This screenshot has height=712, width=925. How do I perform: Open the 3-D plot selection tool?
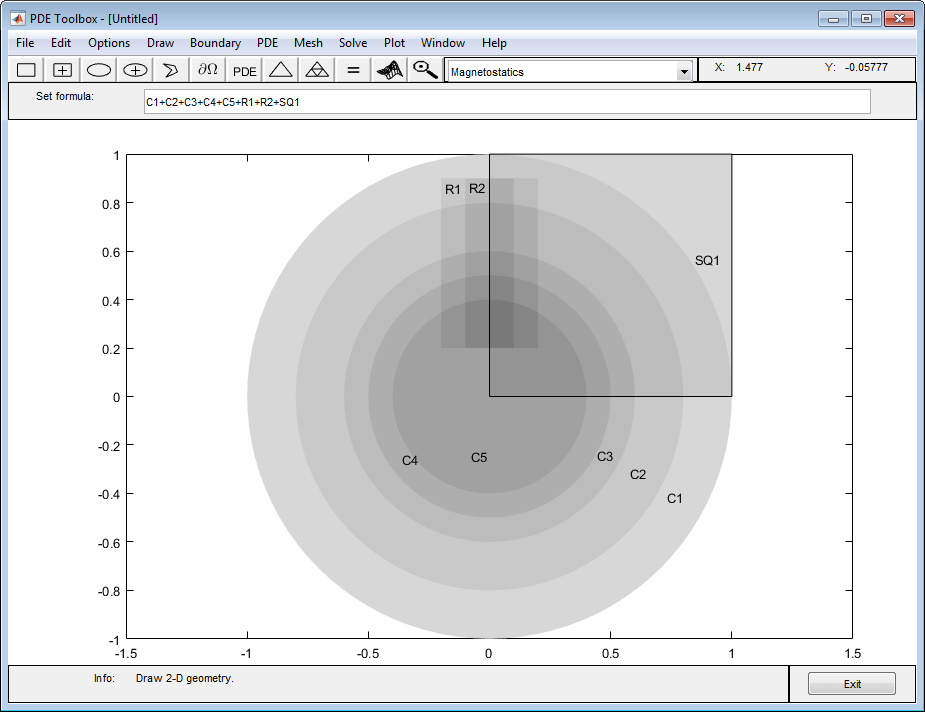[389, 70]
